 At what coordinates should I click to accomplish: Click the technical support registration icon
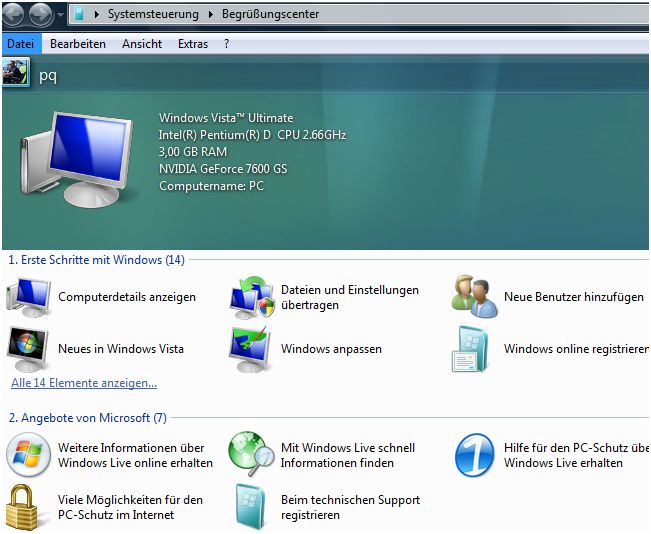[250, 506]
